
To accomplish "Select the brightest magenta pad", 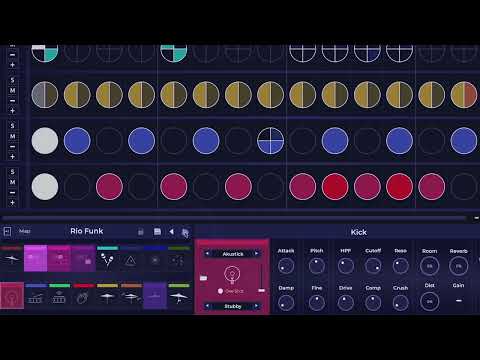I will (x=36, y=259).
